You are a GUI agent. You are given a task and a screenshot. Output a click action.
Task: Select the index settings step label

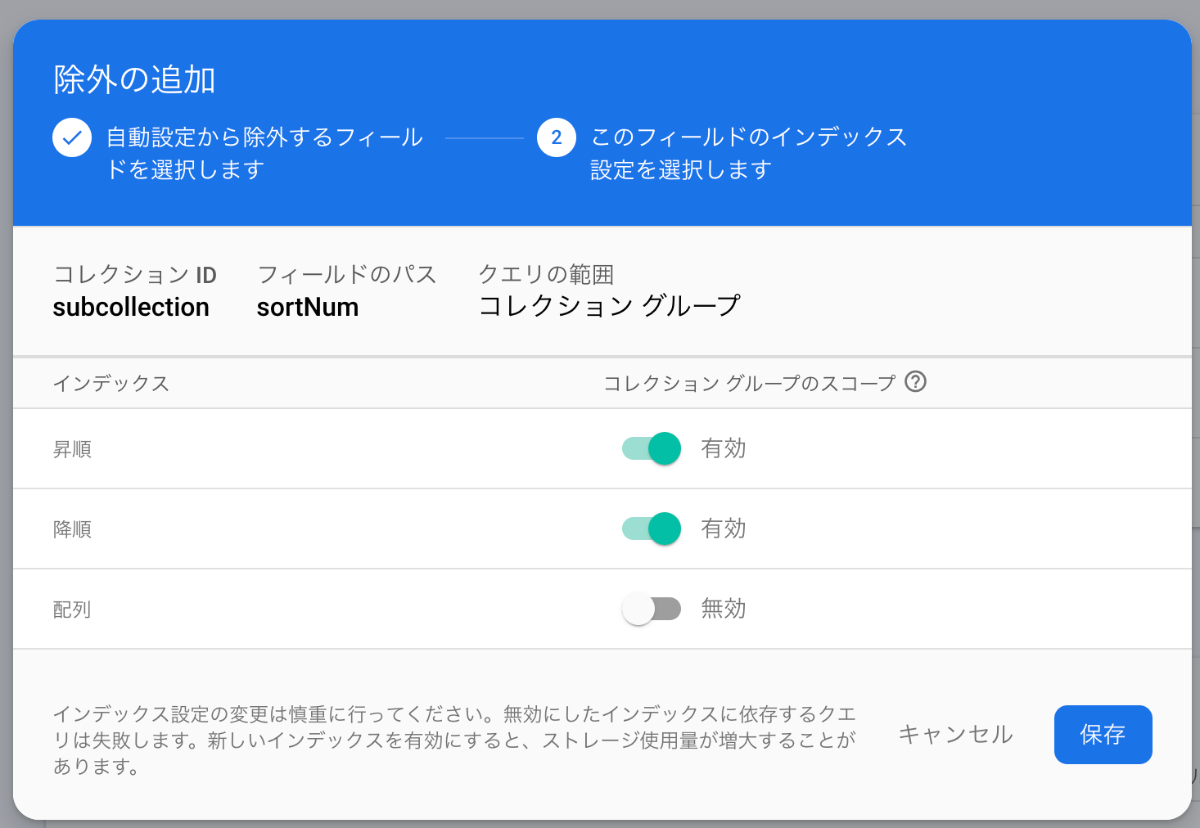click(748, 153)
